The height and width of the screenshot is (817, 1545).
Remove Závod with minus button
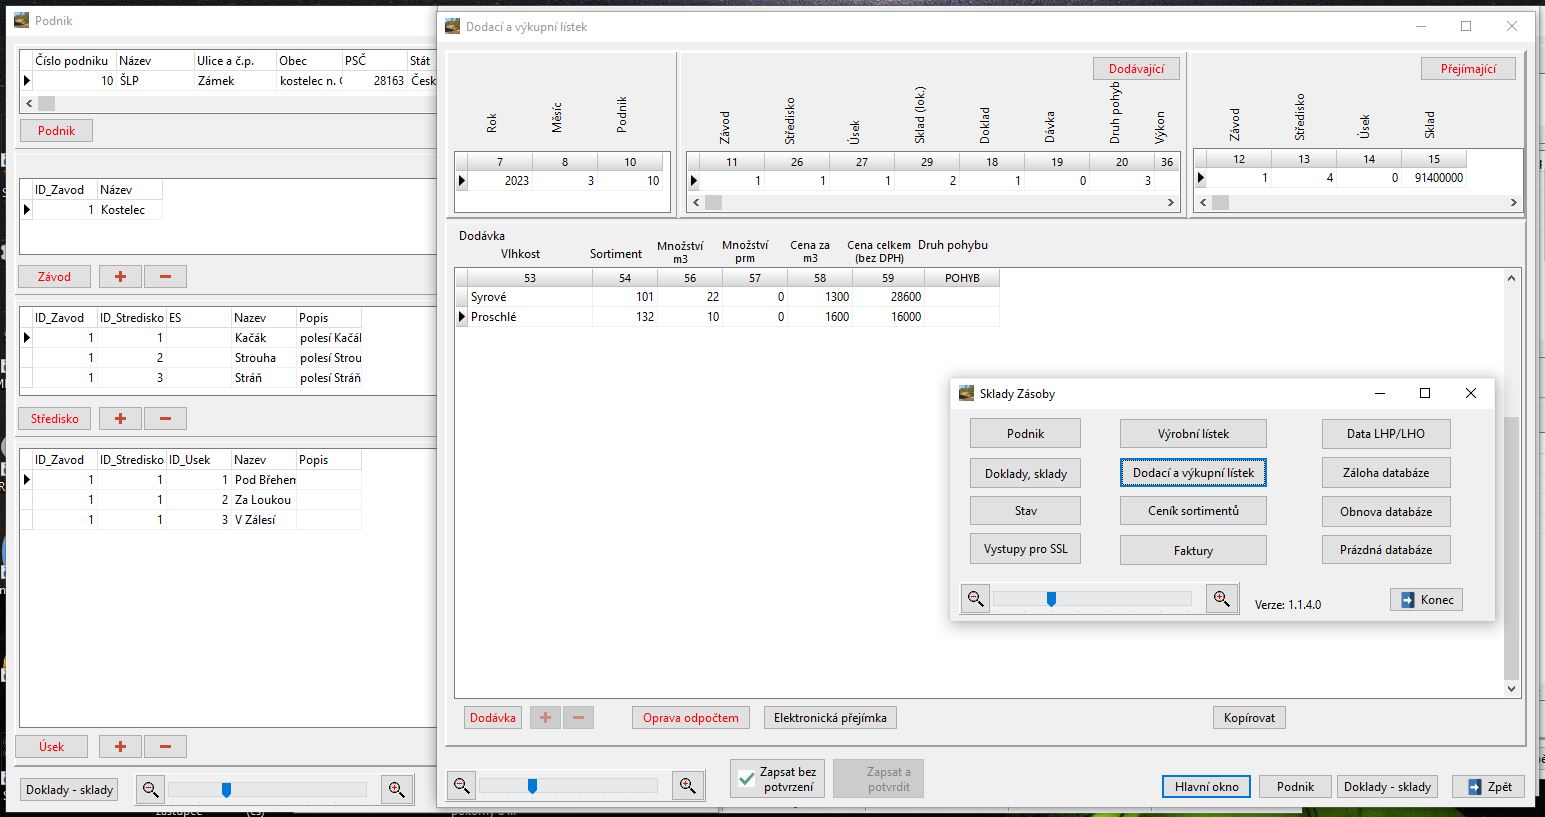[165, 277]
